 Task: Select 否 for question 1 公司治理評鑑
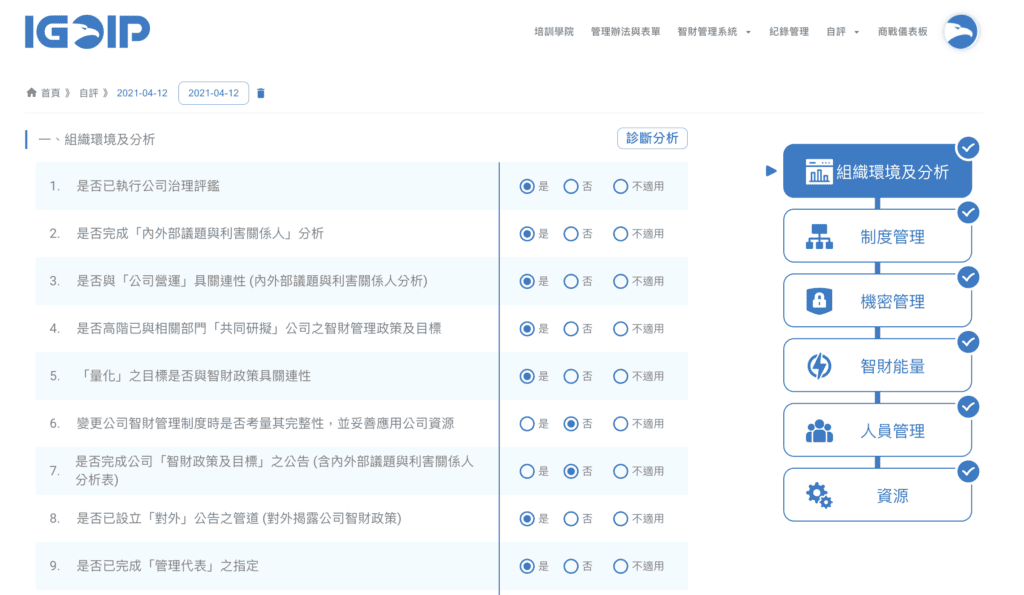click(x=571, y=186)
